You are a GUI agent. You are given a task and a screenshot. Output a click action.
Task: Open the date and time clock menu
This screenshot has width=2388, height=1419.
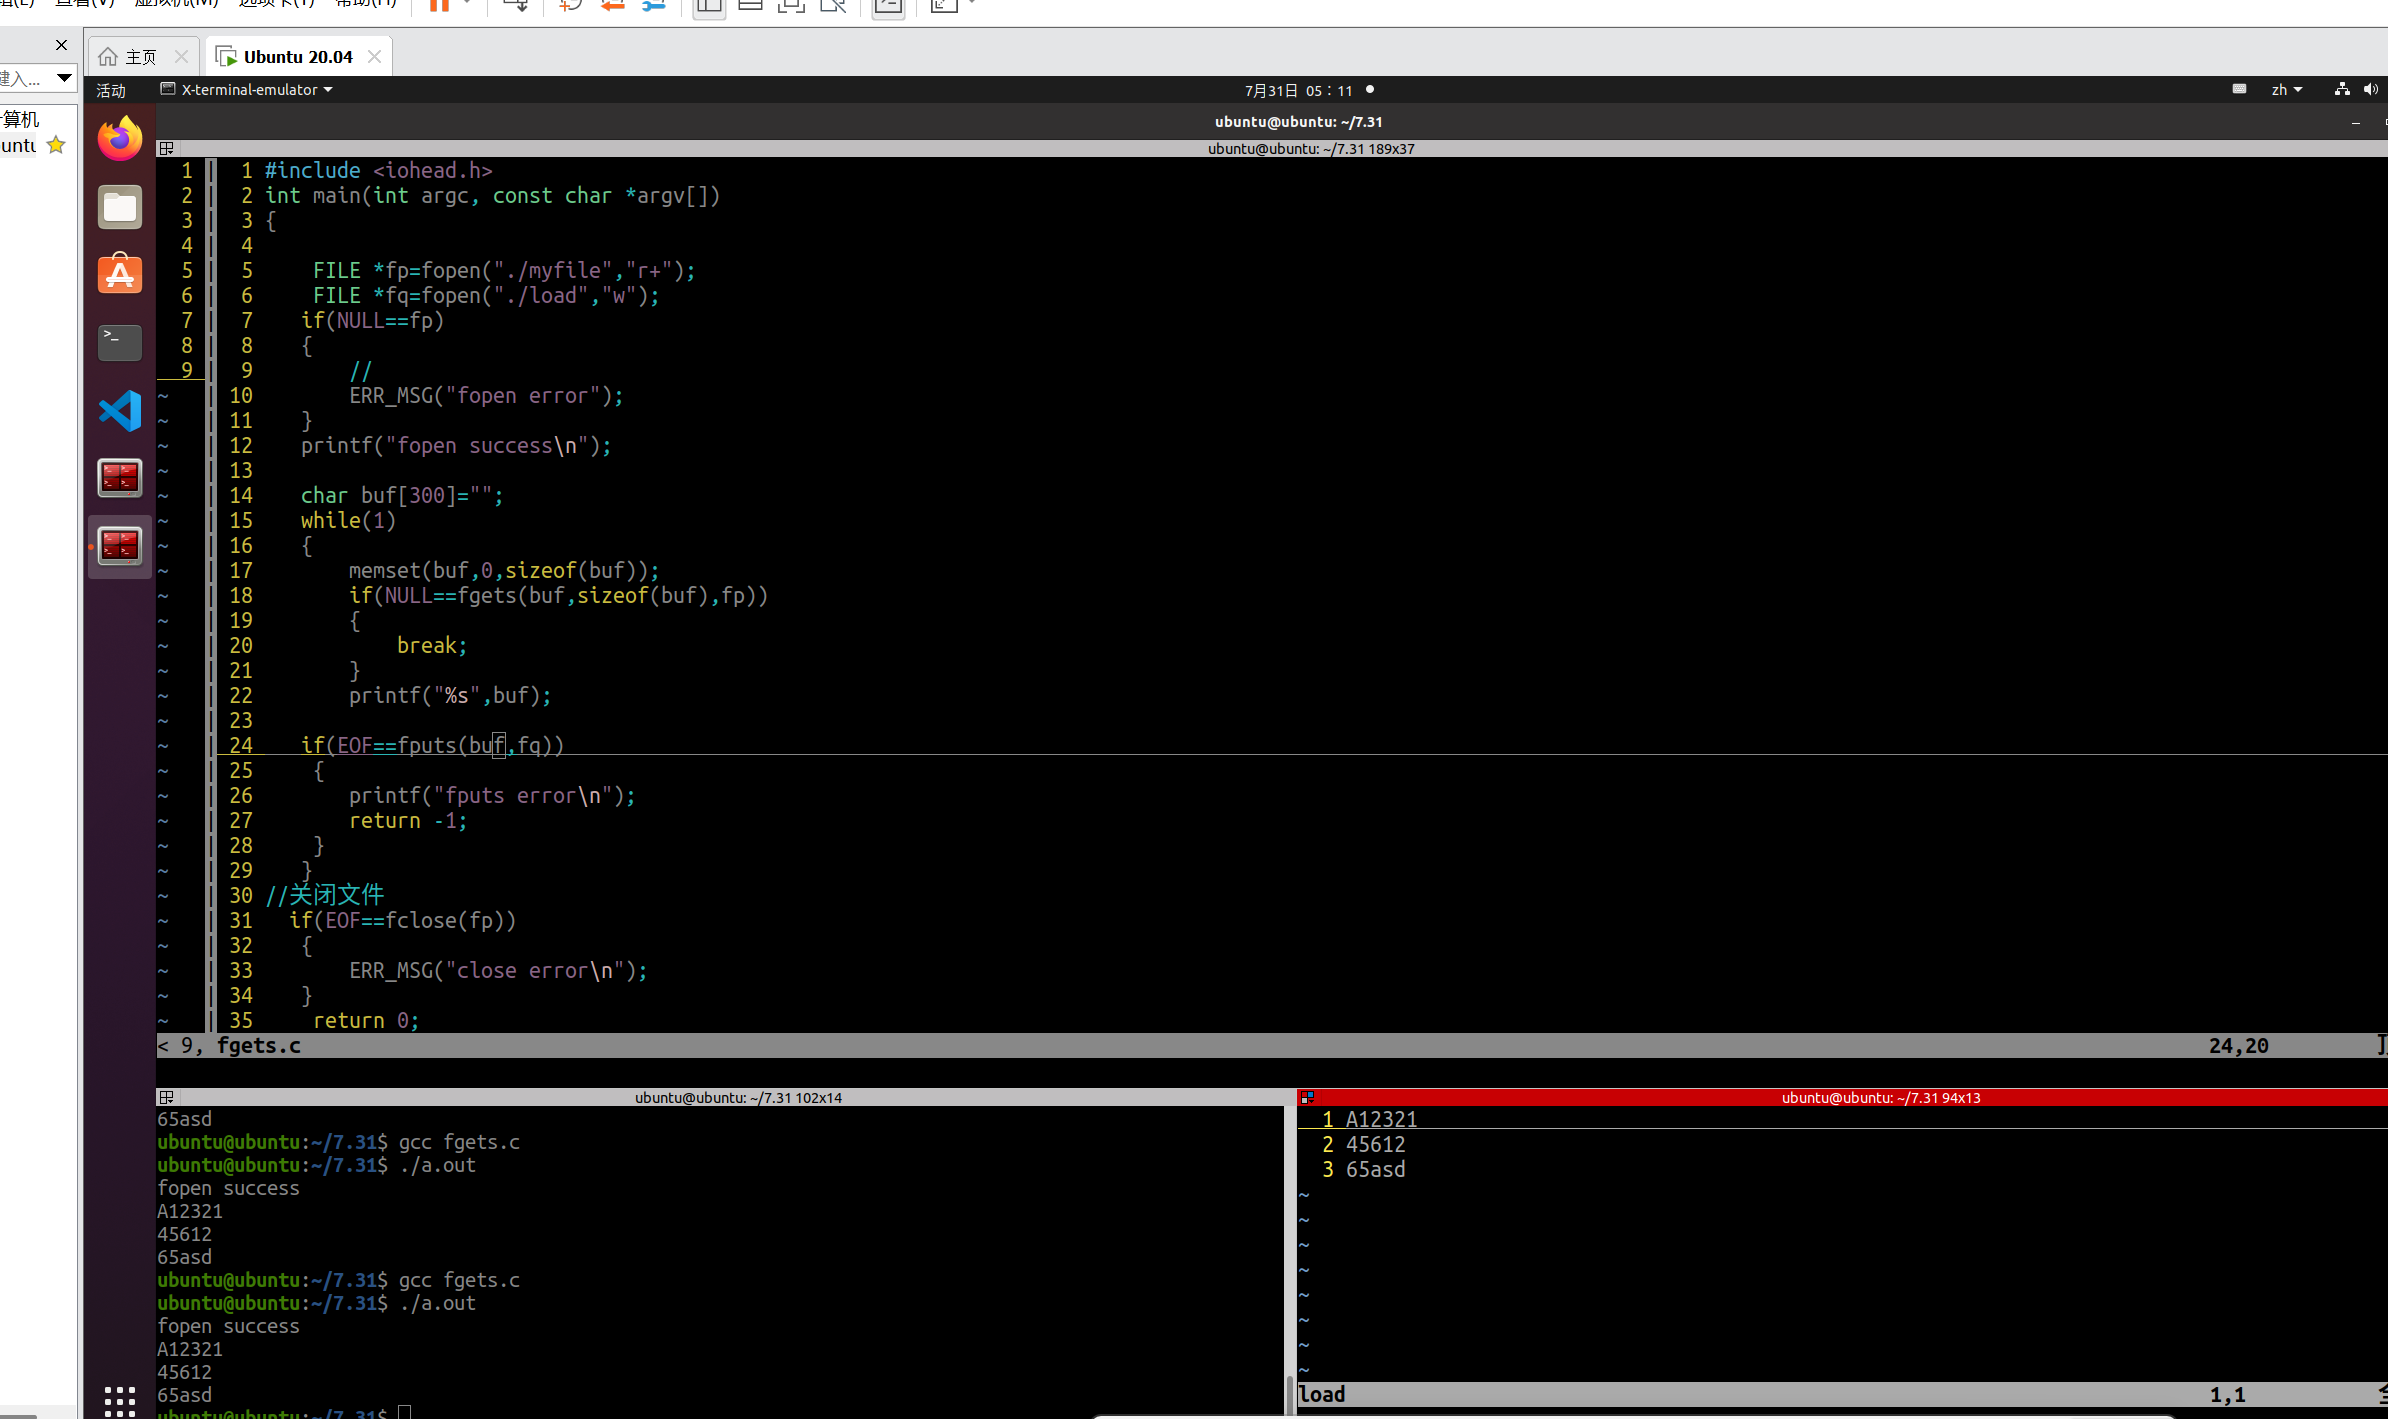1298,91
